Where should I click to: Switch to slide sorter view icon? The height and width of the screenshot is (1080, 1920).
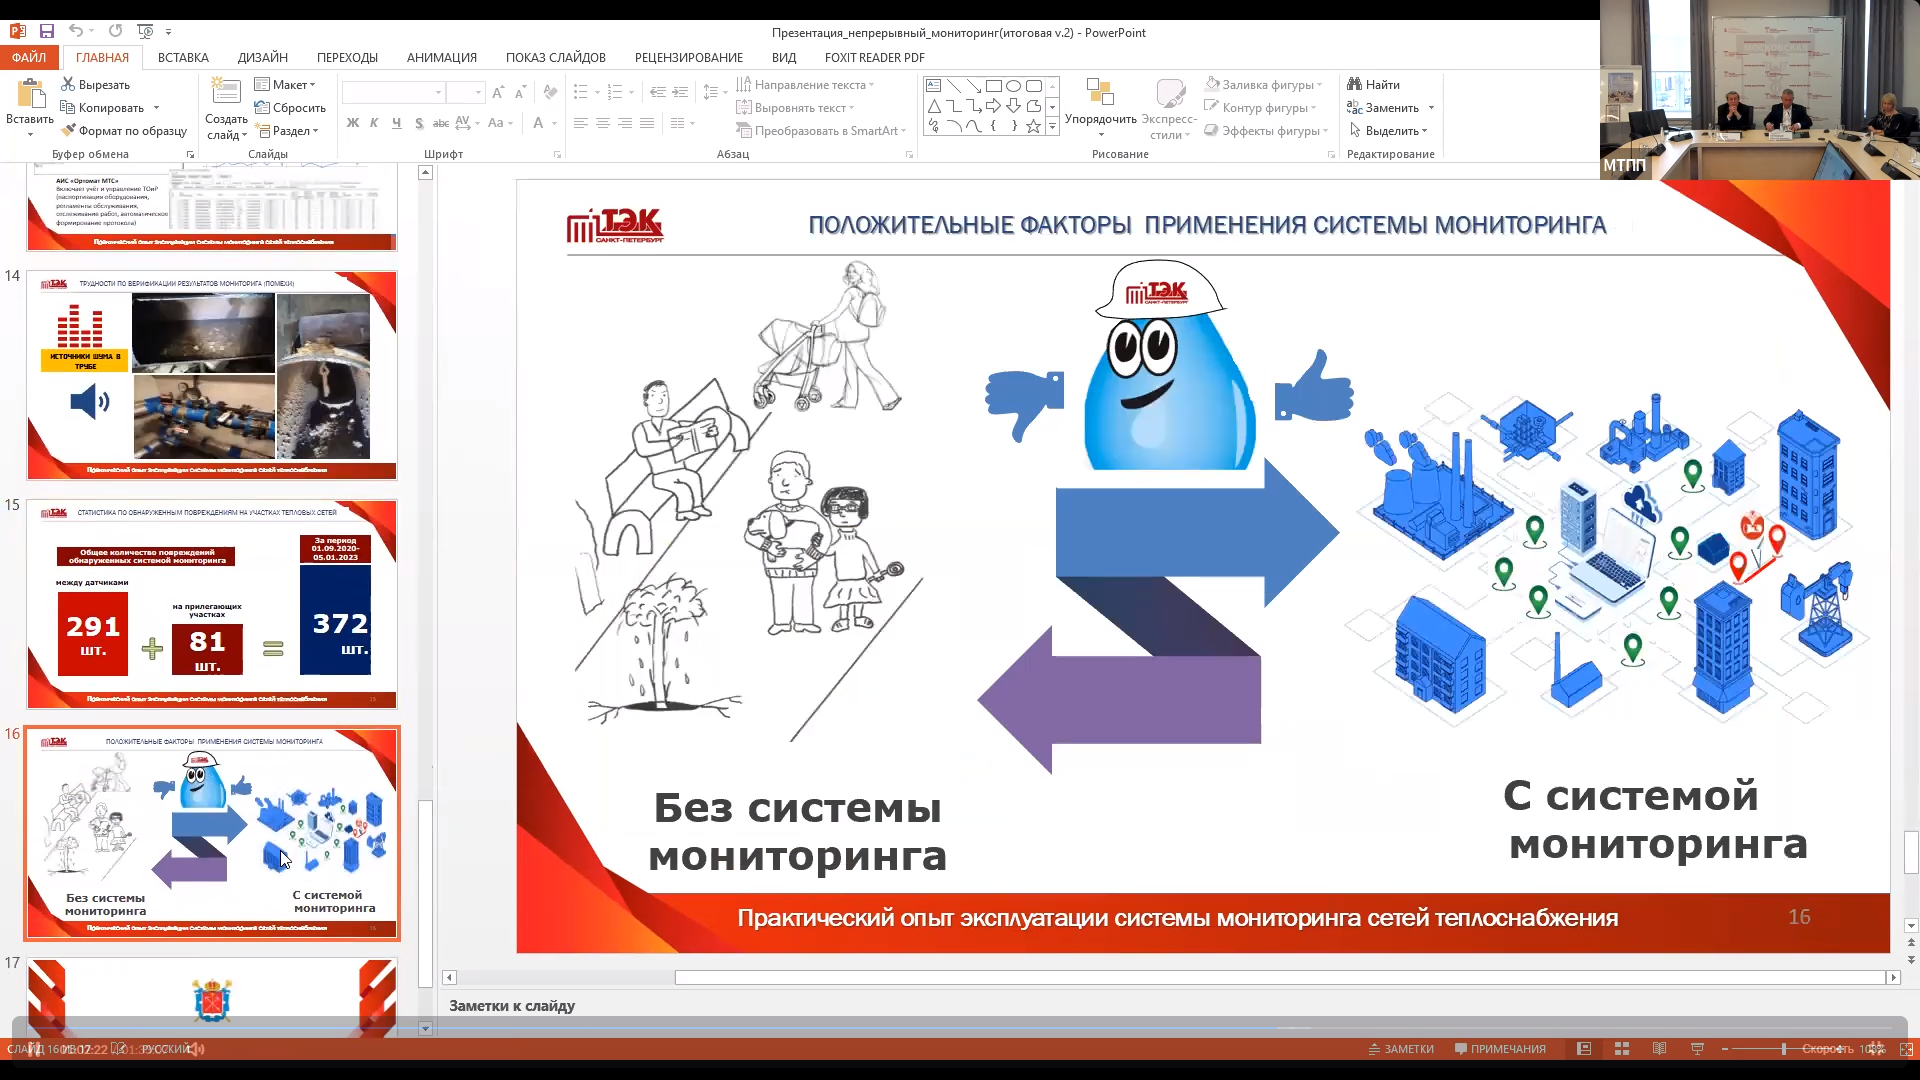tap(1622, 1048)
